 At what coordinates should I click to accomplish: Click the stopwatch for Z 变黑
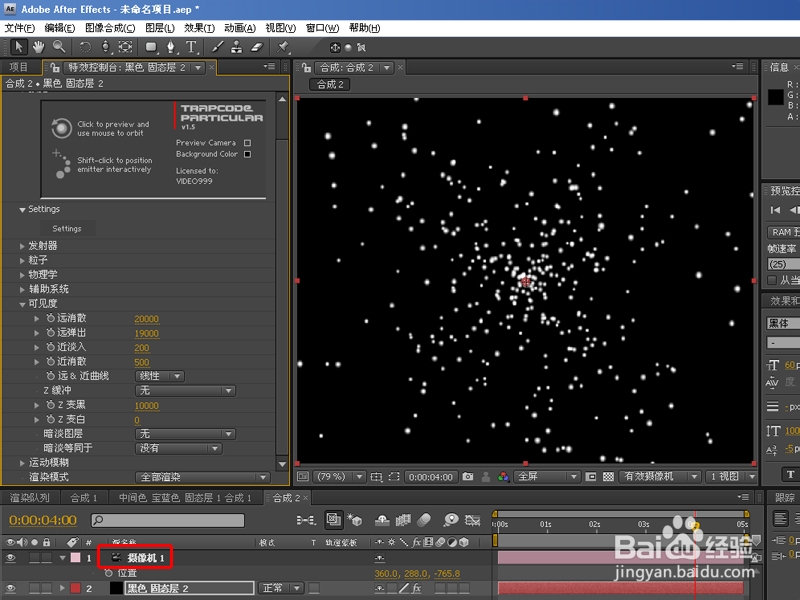point(51,405)
